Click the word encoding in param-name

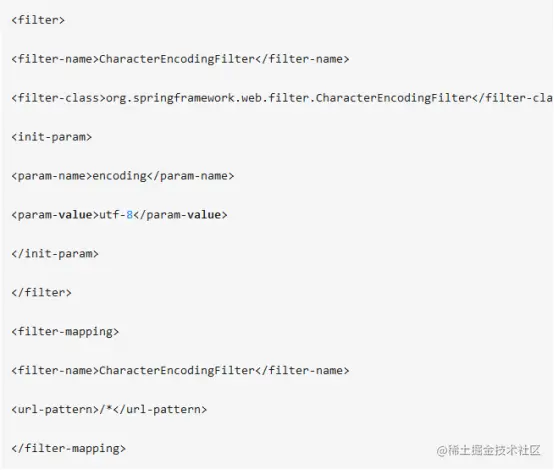click(119, 176)
